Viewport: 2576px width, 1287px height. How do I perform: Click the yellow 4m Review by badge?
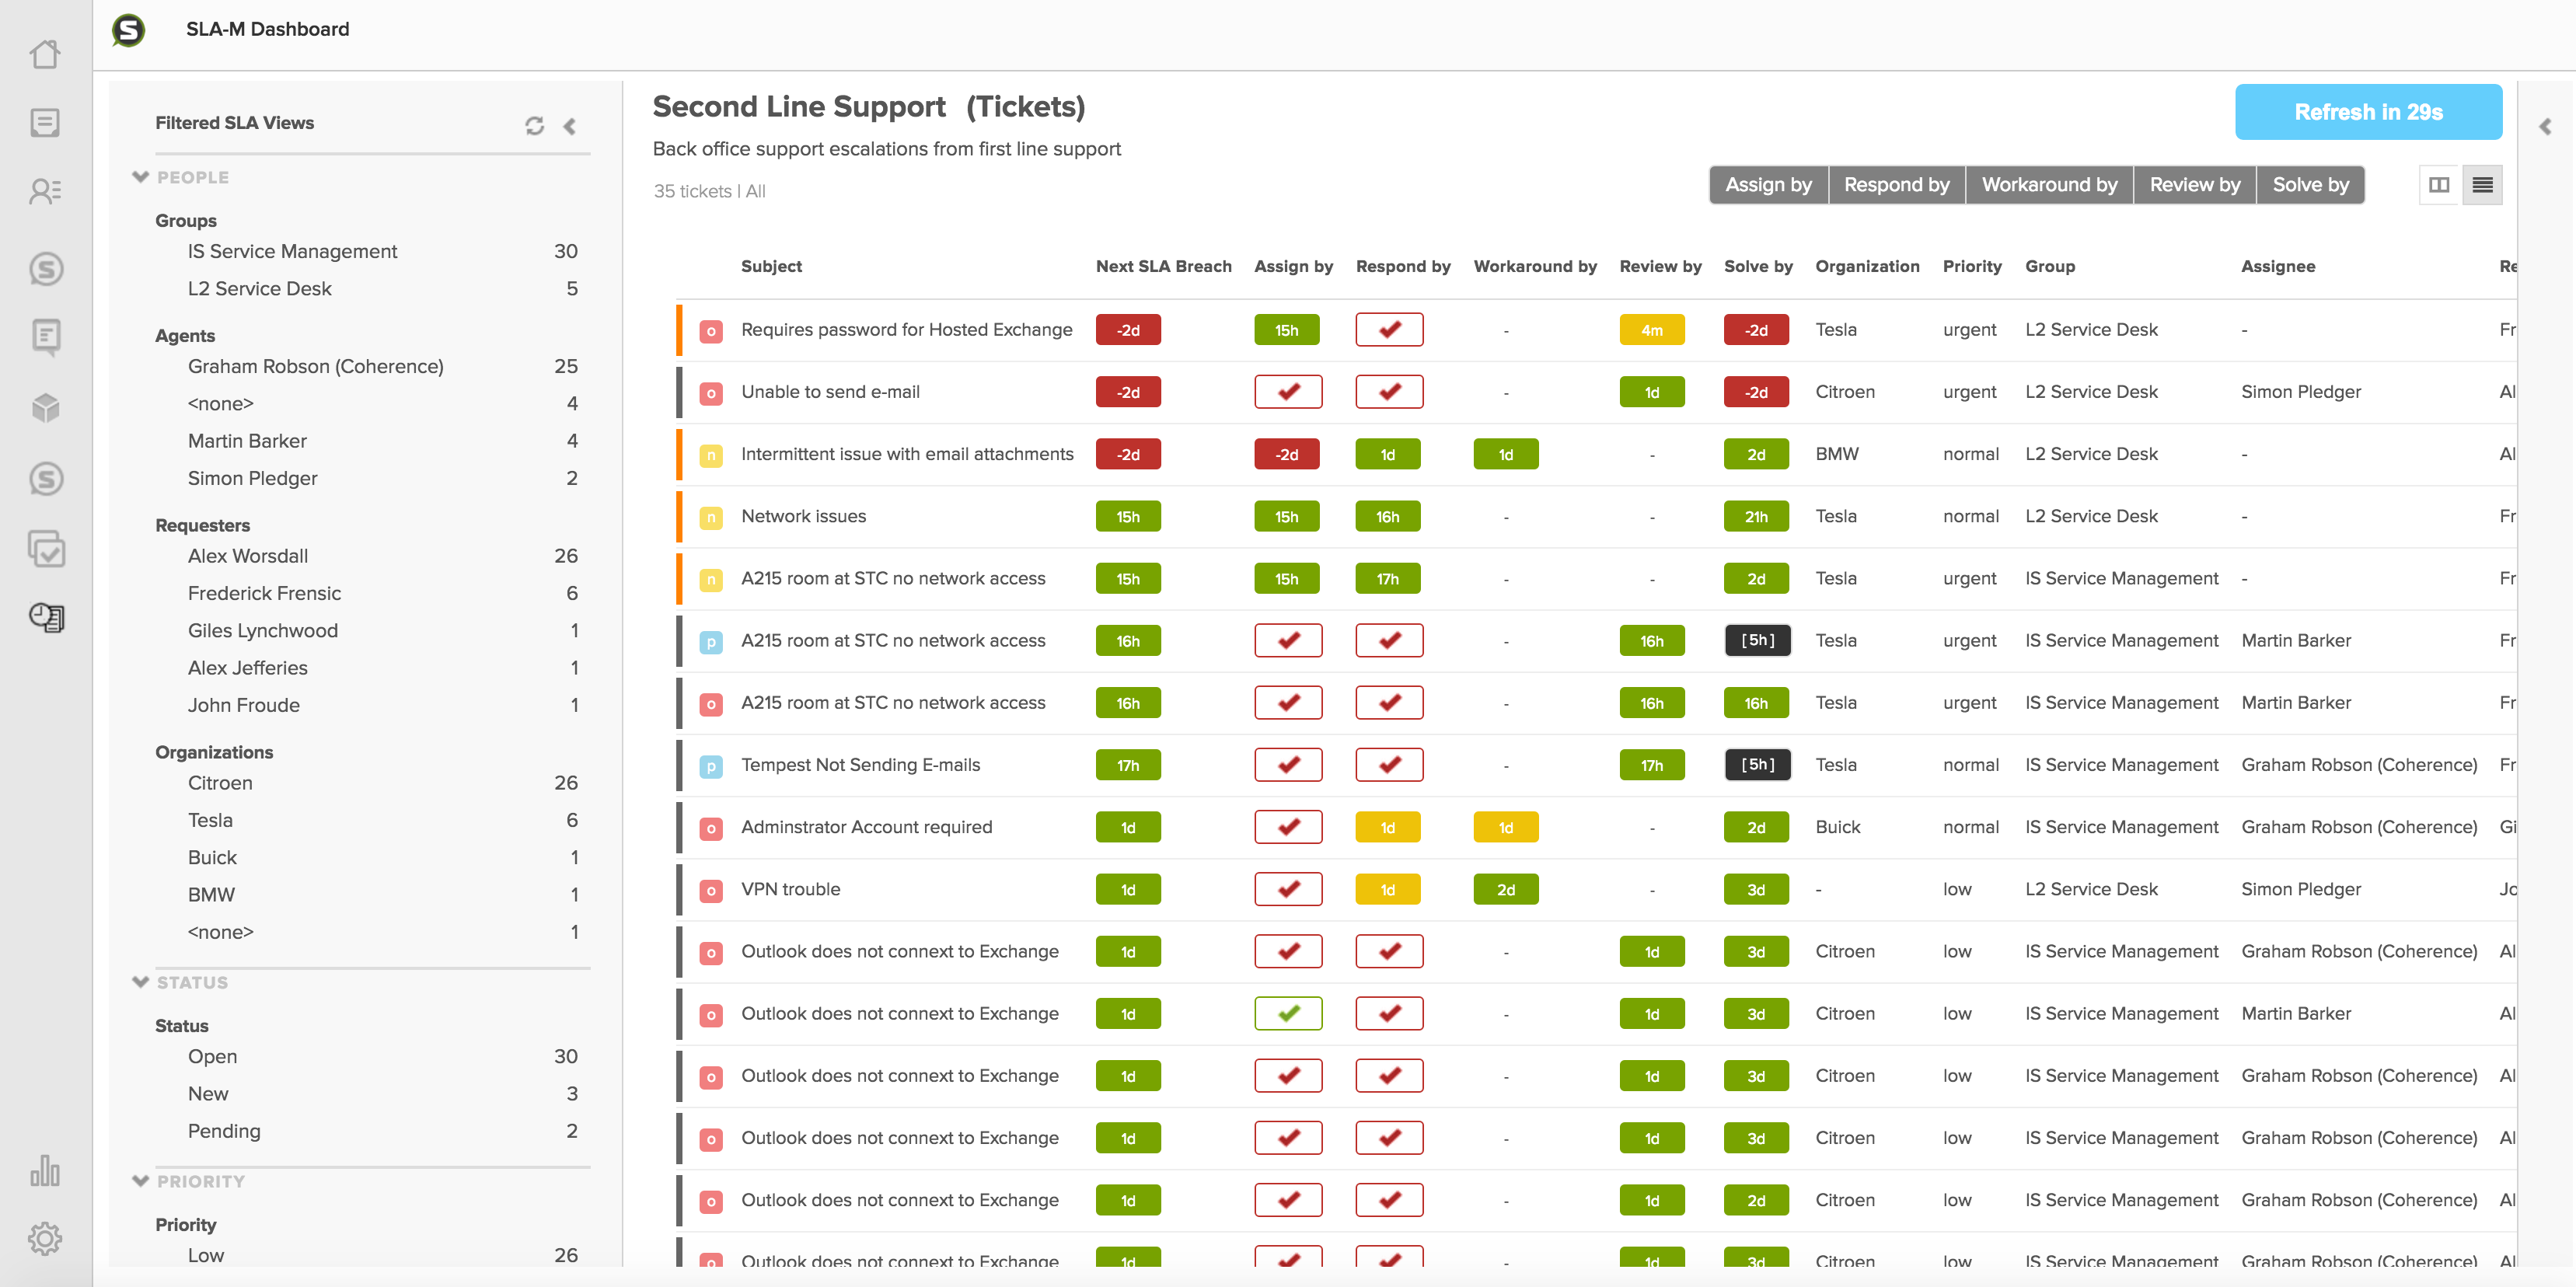[x=1651, y=330]
